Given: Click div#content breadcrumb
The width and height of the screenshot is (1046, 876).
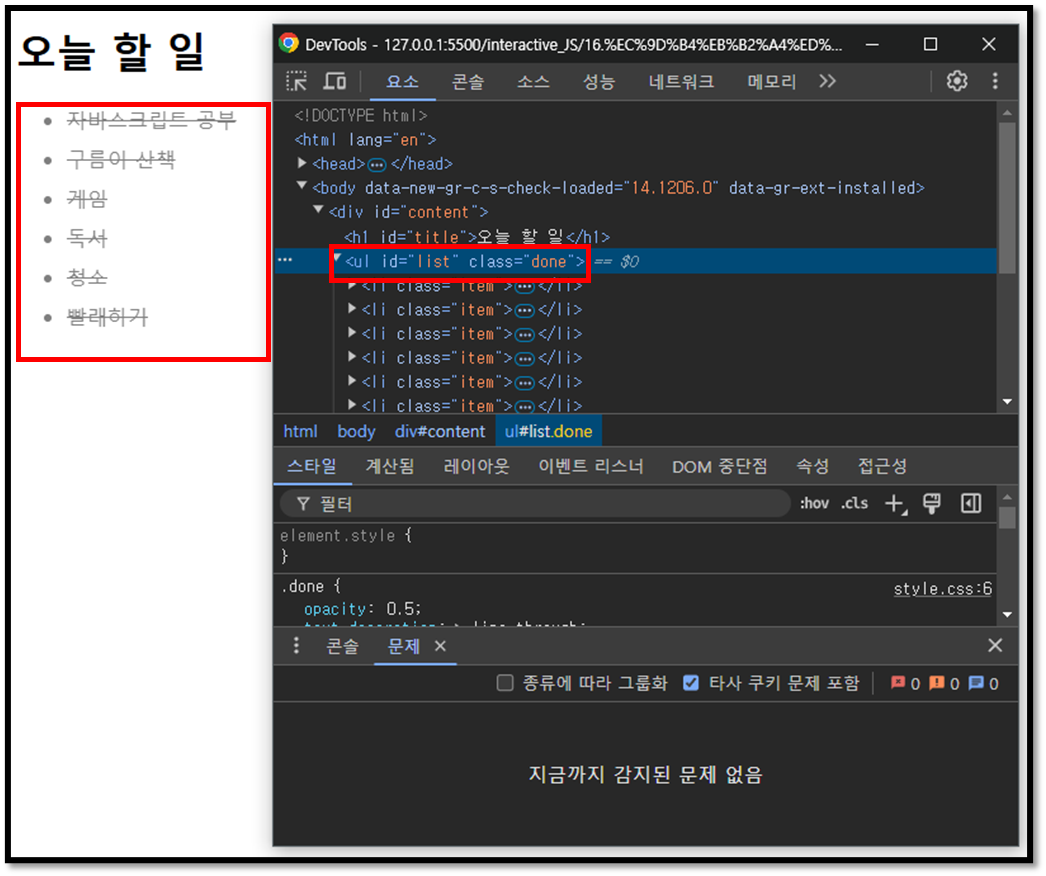Looking at the screenshot, I should tap(440, 431).
